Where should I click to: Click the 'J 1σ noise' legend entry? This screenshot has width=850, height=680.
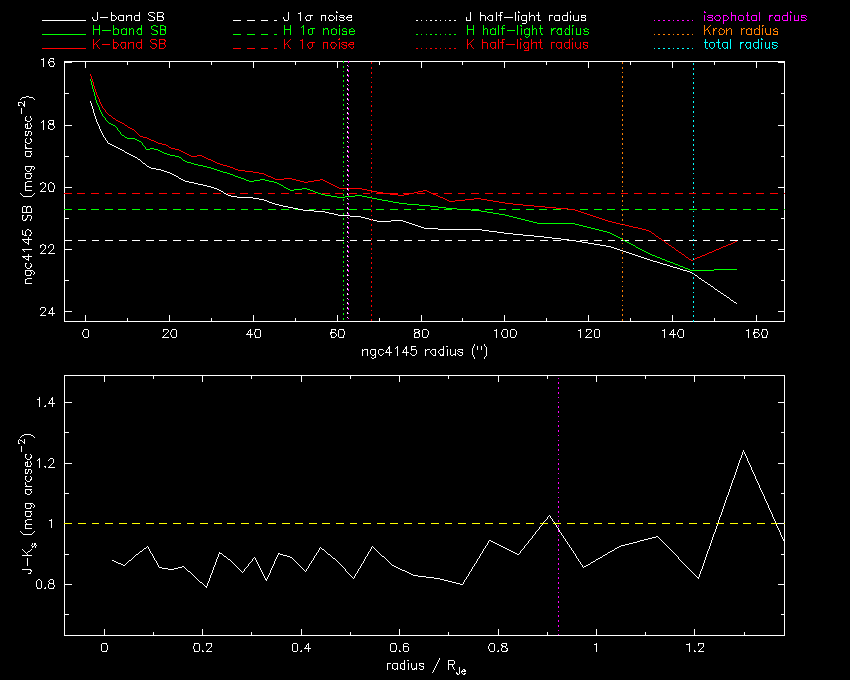click(318, 18)
